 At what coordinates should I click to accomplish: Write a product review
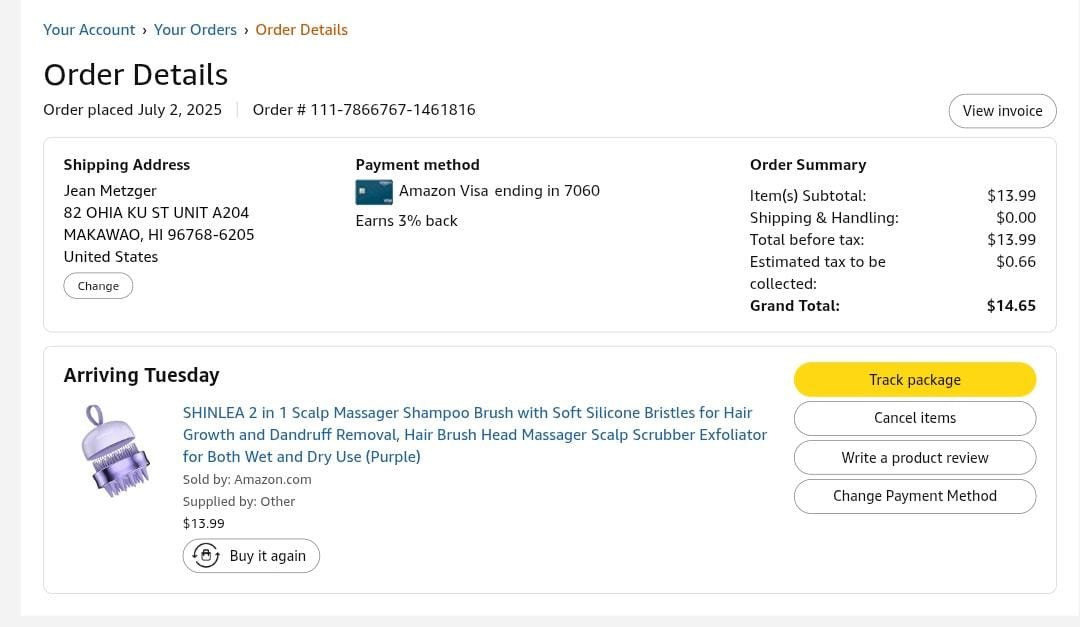(x=915, y=458)
